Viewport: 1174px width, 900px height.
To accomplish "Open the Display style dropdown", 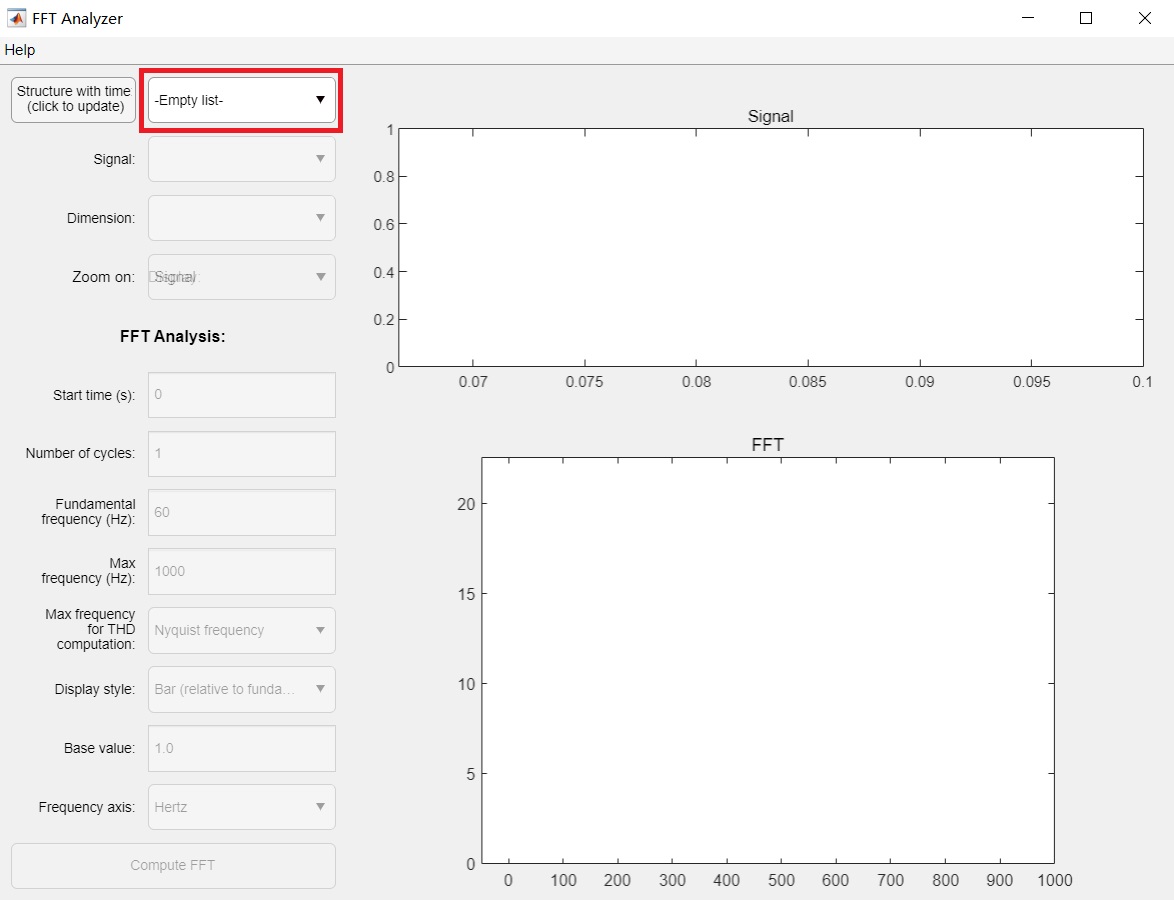I will coord(241,689).
